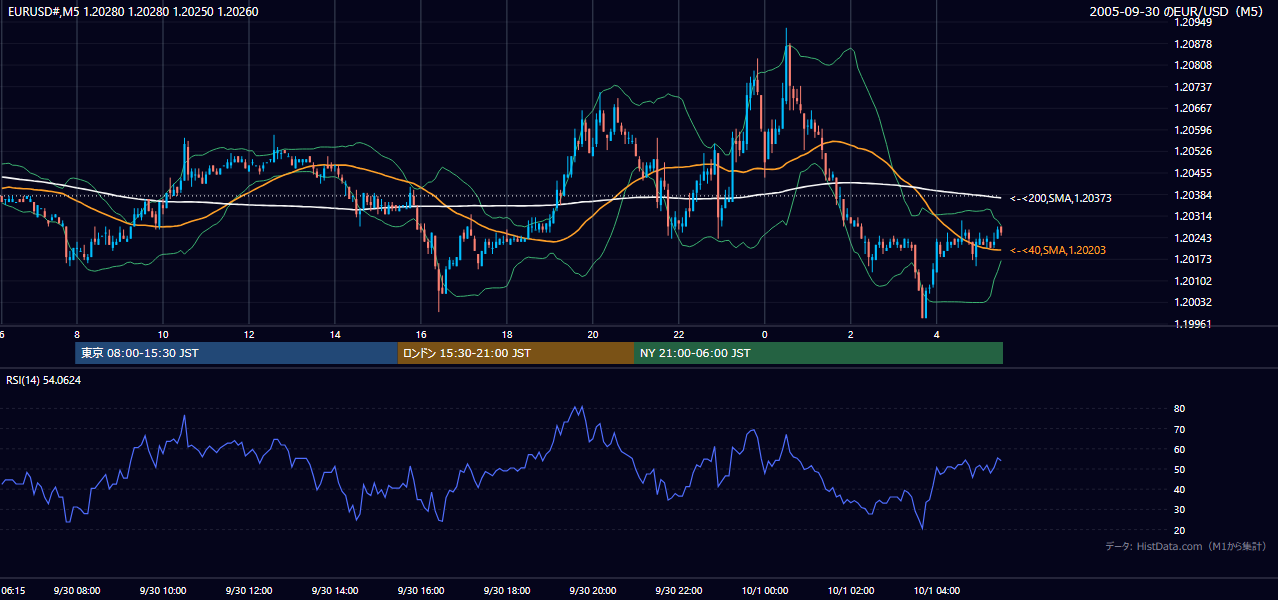The width and height of the screenshot is (1278, 600).
Task: Click hour marker 14 below the price chart
Action: (335, 334)
